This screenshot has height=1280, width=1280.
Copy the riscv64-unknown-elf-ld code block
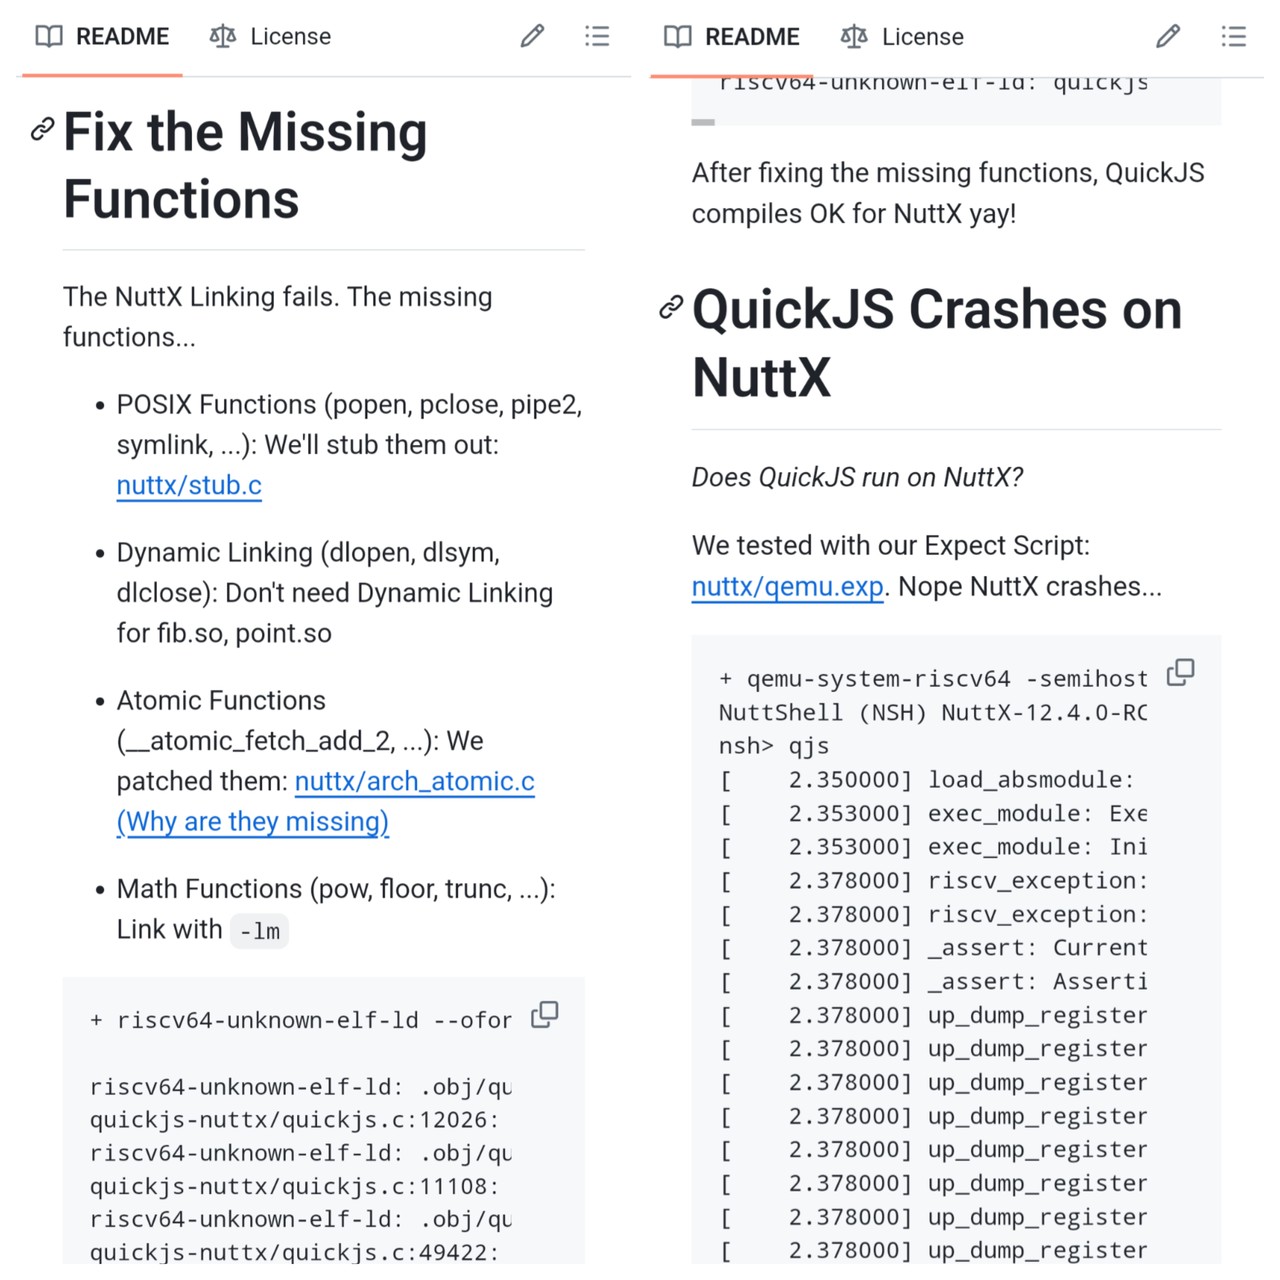pyautogui.click(x=545, y=1014)
